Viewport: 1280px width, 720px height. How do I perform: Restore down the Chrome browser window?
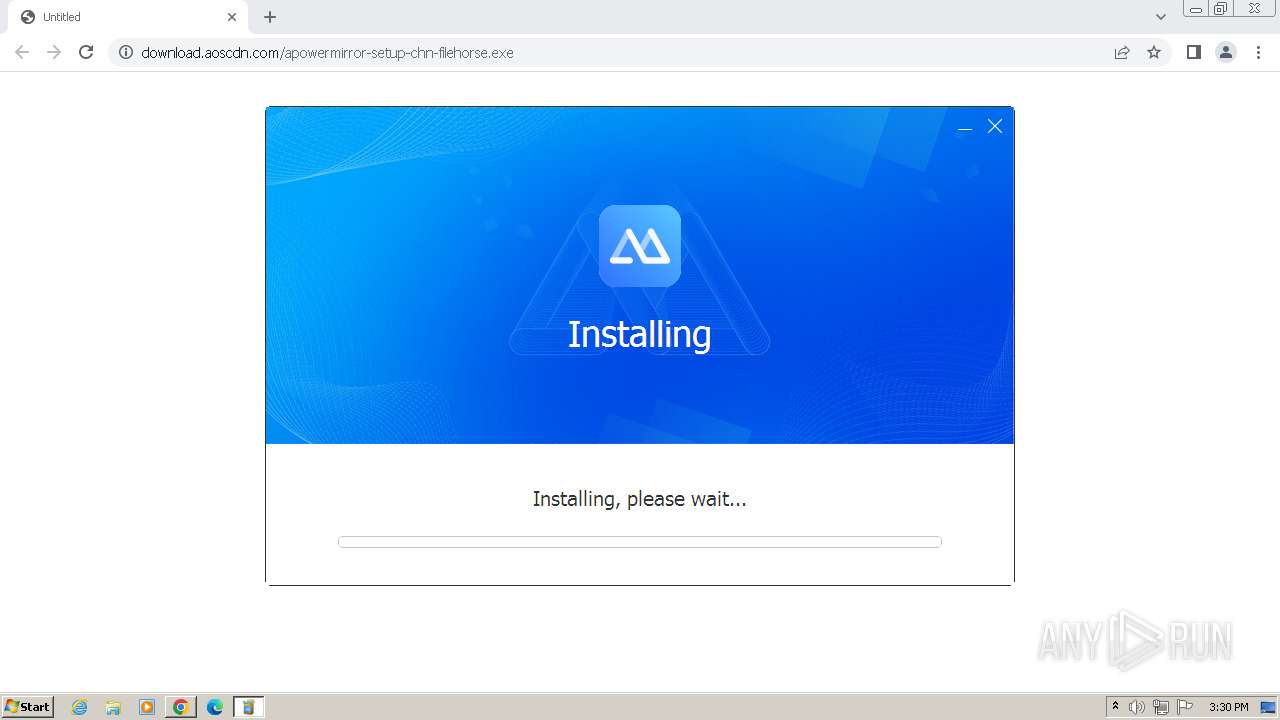(x=1221, y=9)
